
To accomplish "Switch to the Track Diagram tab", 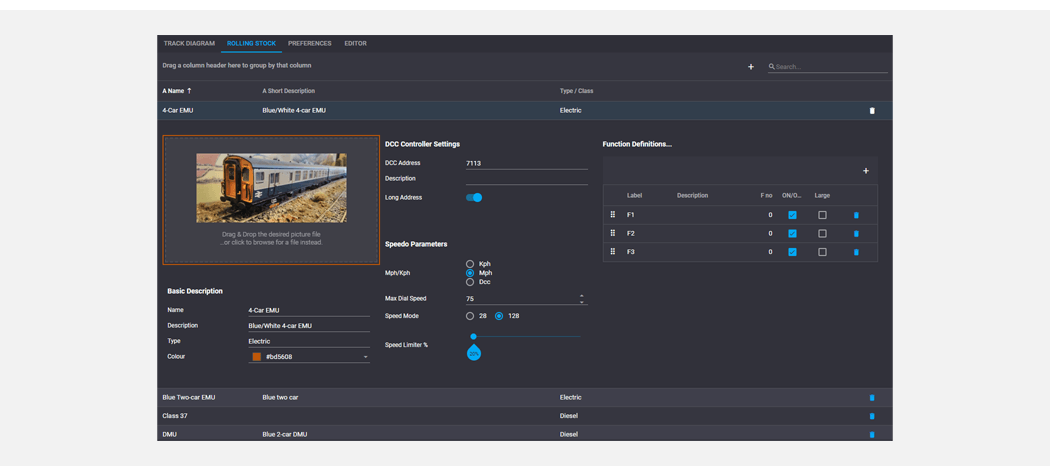I will pos(189,44).
